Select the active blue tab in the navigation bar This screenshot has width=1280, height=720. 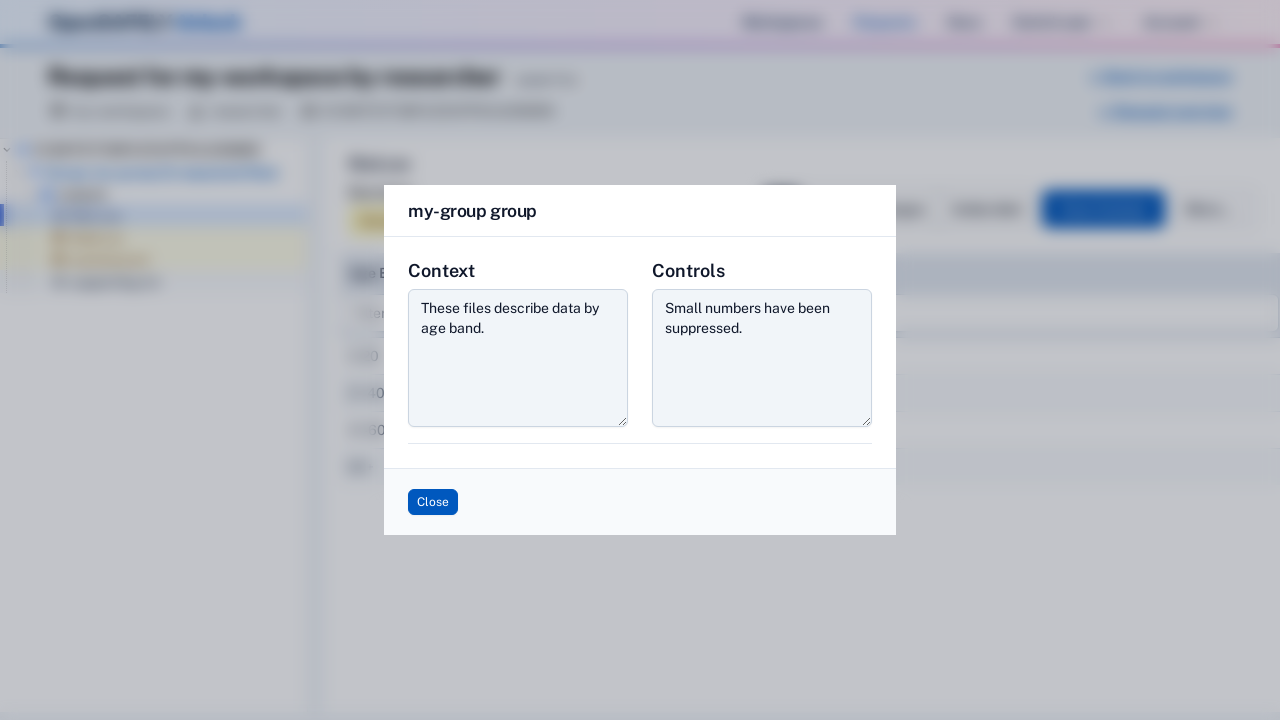884,22
